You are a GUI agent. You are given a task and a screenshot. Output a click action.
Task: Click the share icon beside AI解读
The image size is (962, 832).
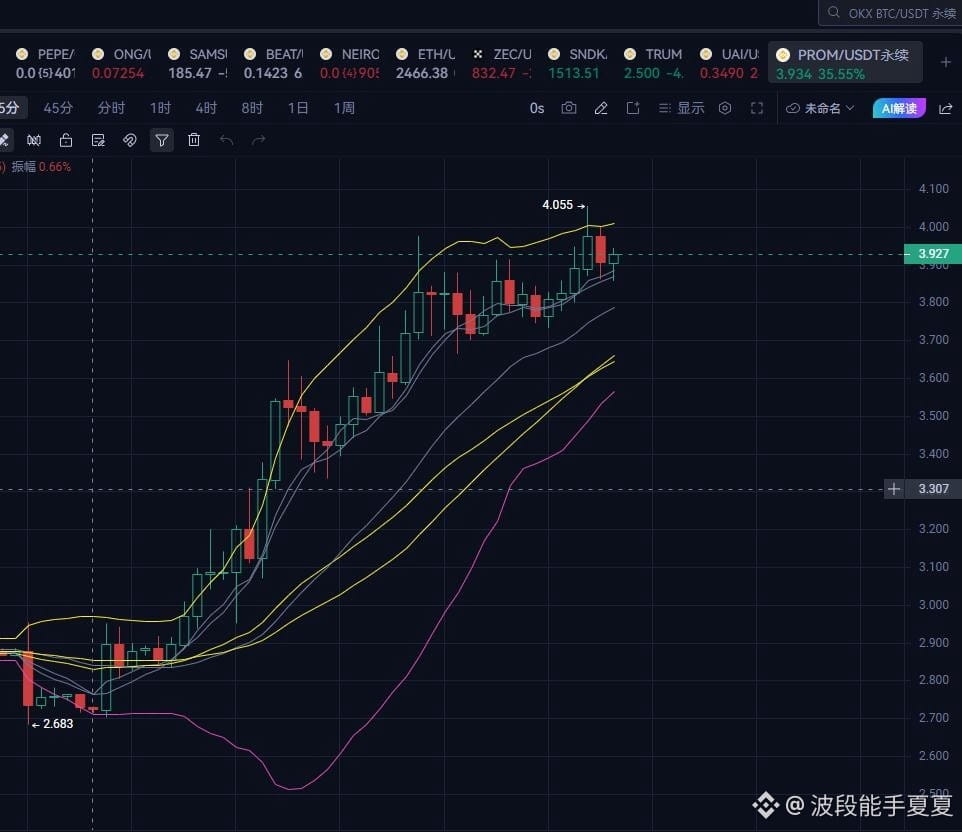tap(945, 109)
